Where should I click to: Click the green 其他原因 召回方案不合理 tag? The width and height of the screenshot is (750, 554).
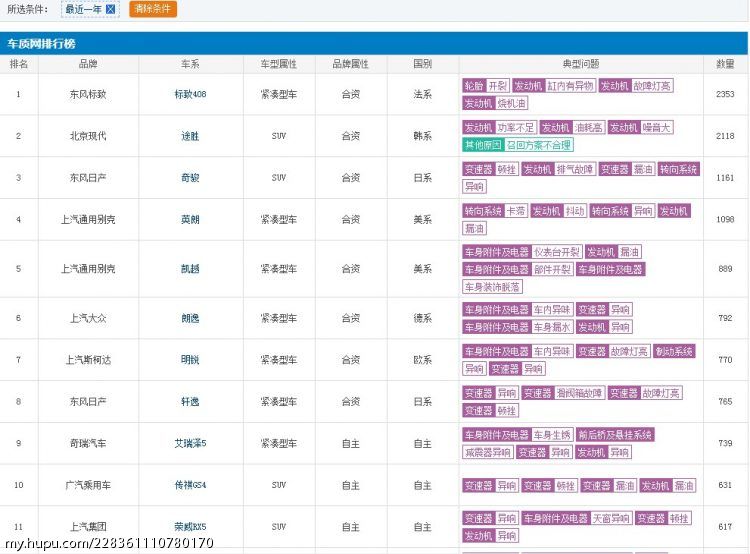point(518,144)
